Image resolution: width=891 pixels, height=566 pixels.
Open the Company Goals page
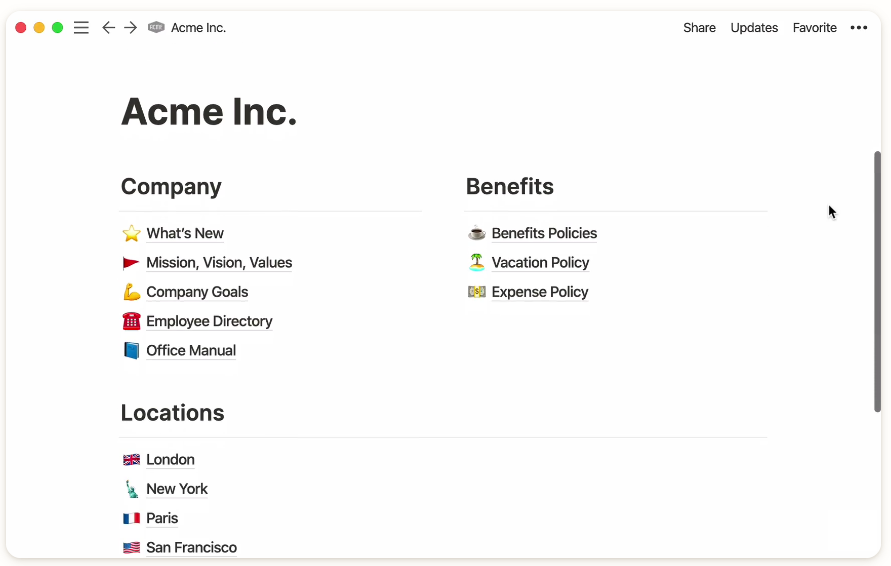197,292
